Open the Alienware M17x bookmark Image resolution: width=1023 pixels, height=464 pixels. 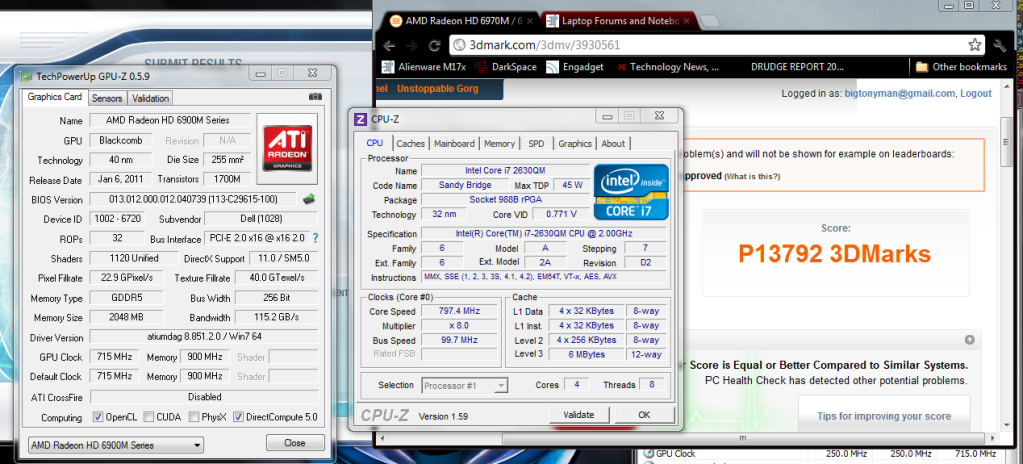(425, 67)
